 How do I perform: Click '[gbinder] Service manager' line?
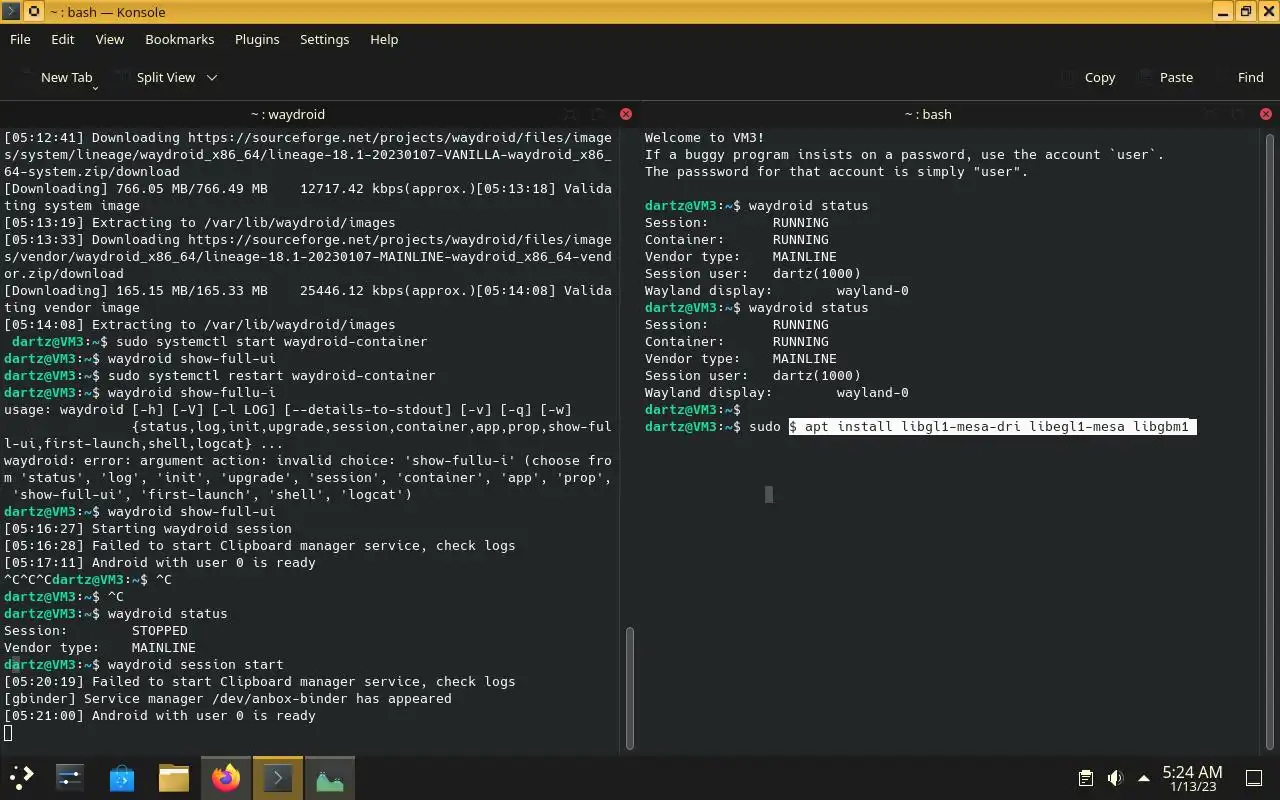(228, 699)
